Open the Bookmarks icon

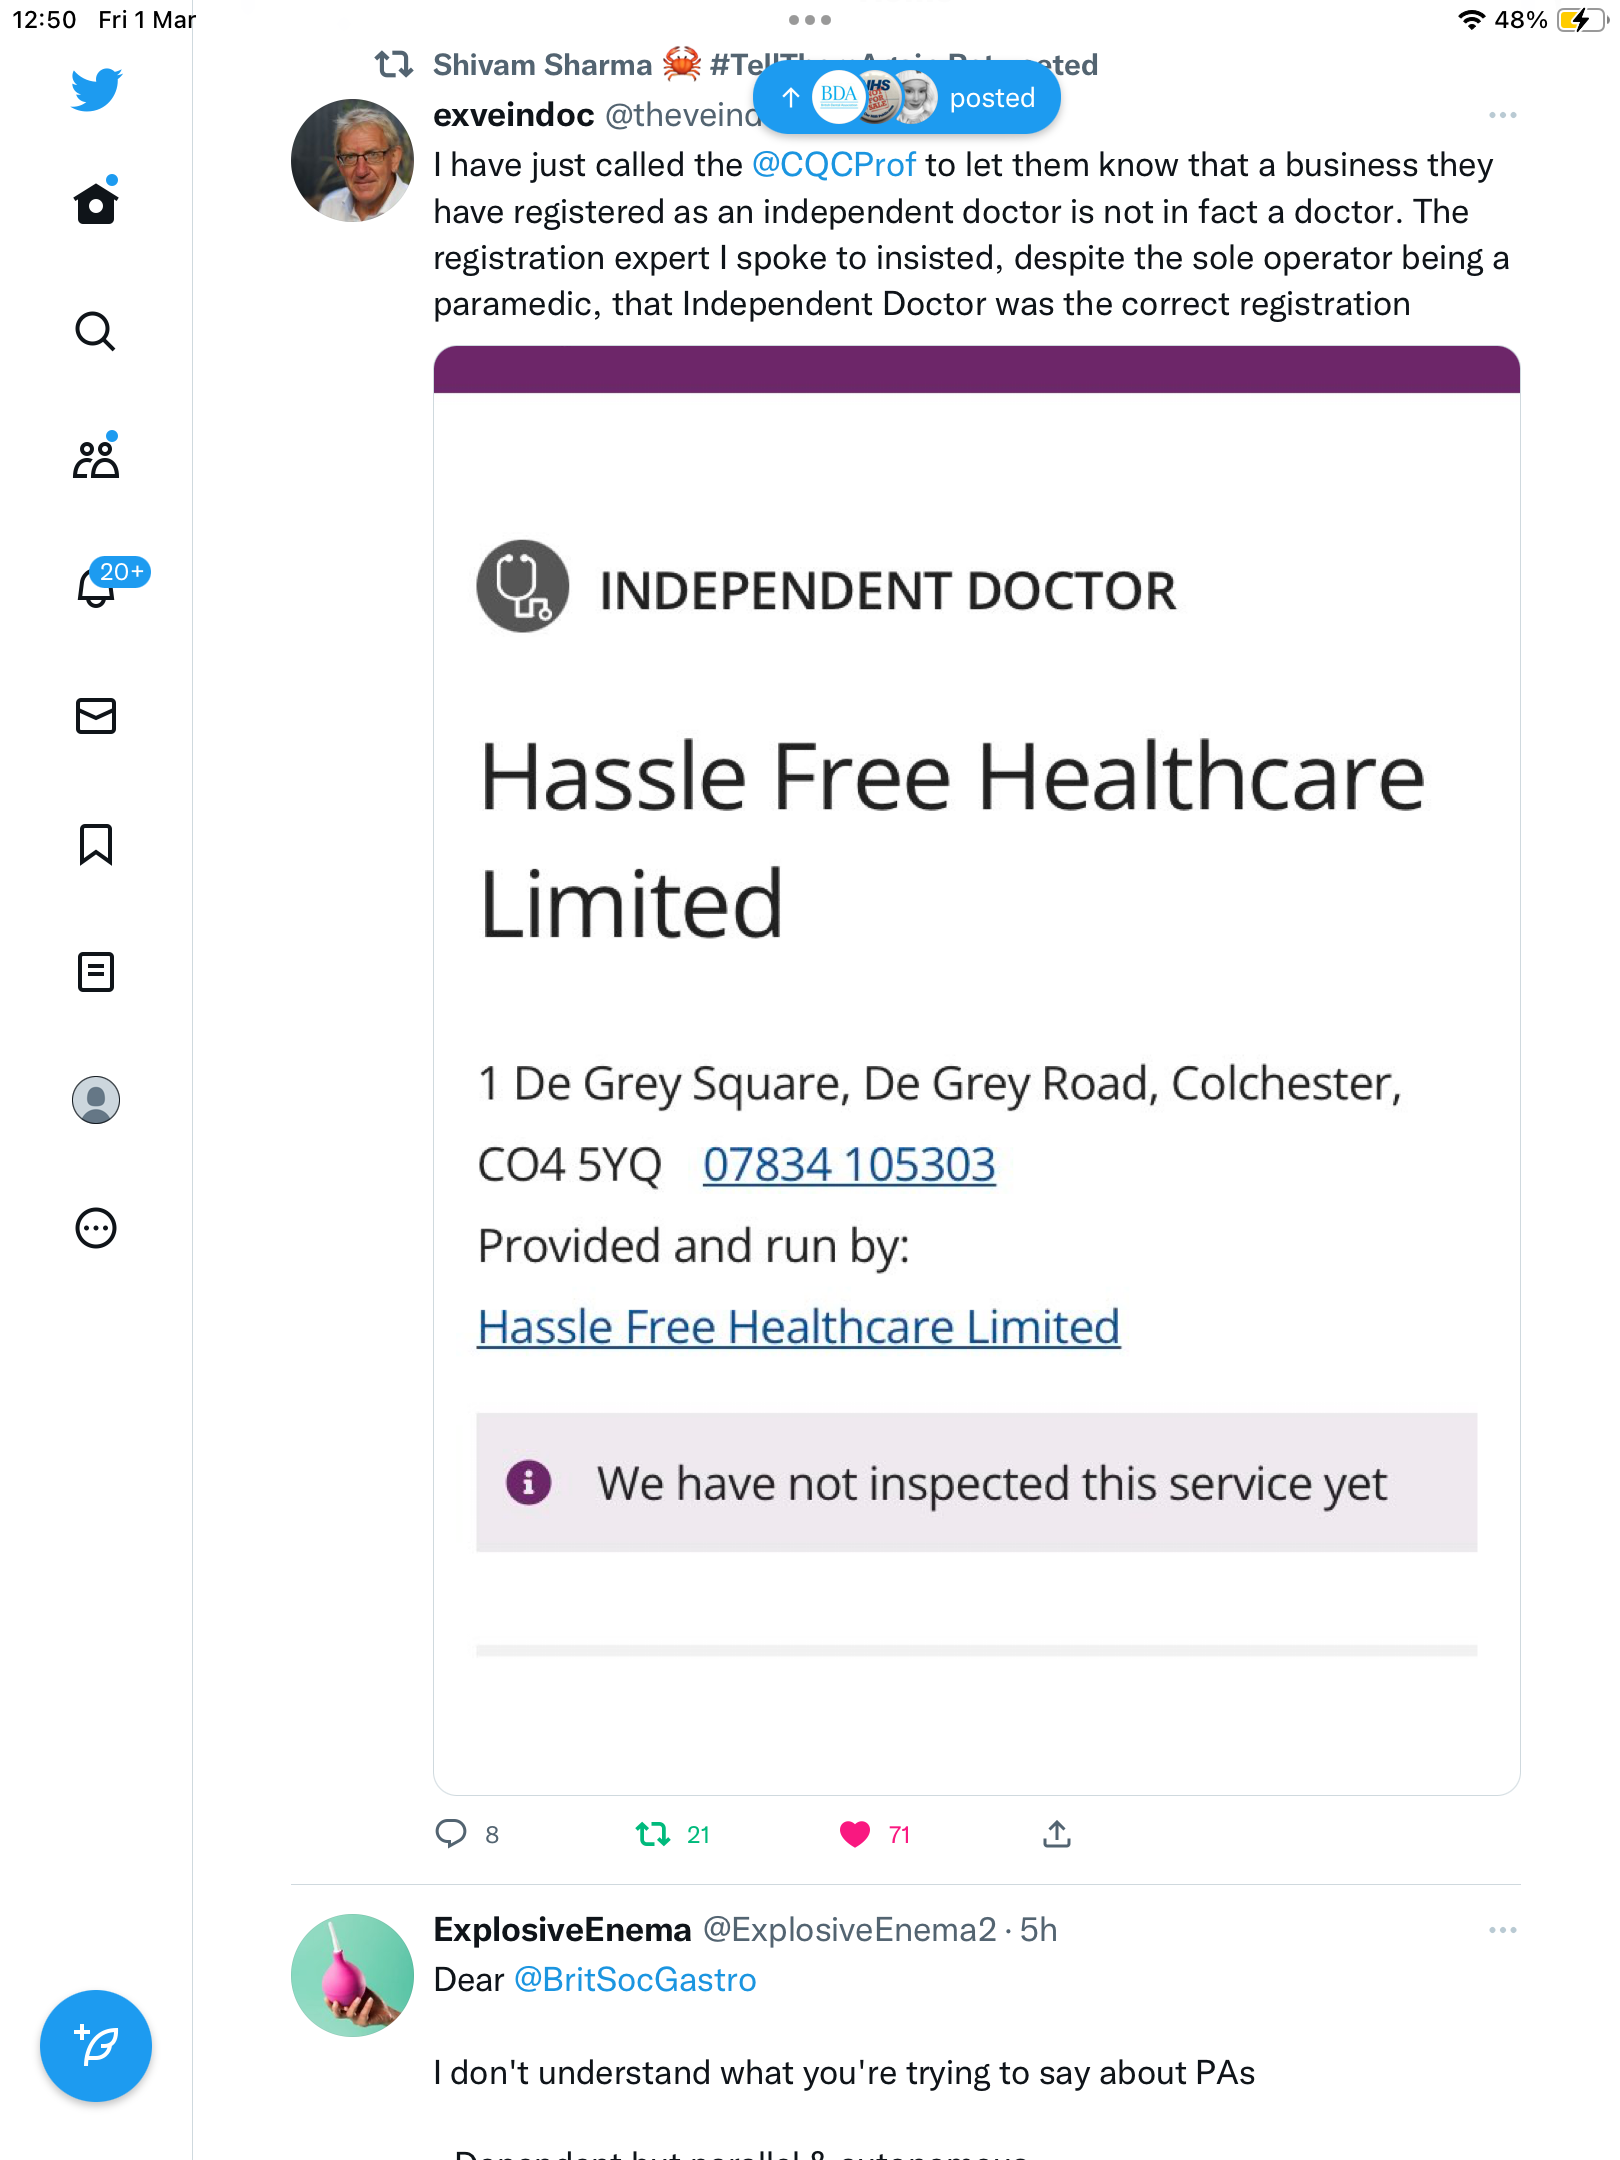click(96, 844)
